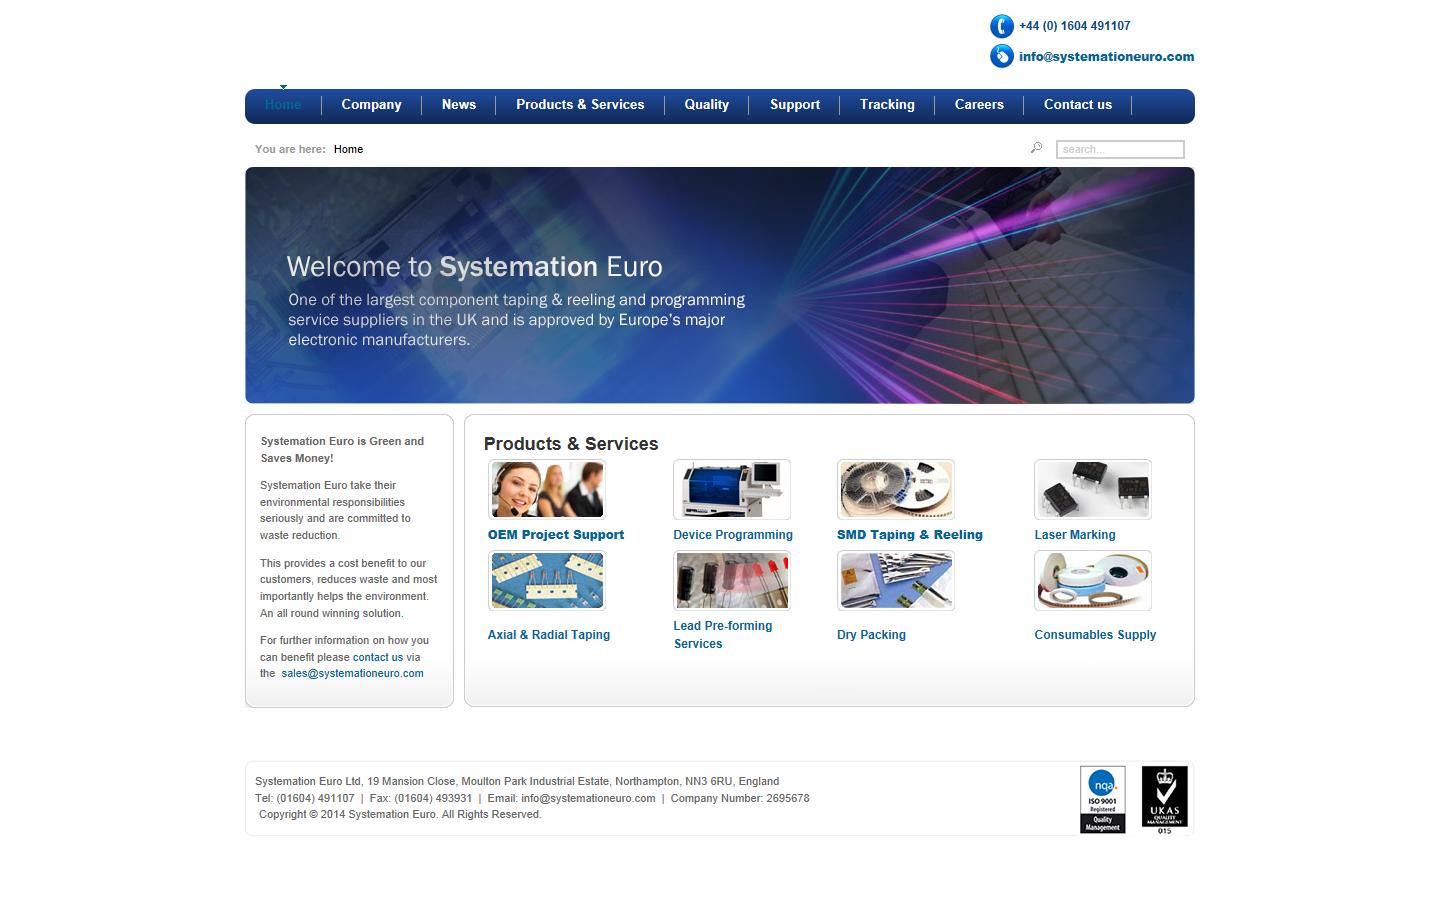1440x900 pixels.
Task: Click the Lead Pre-forming Services components image
Action: point(731,580)
